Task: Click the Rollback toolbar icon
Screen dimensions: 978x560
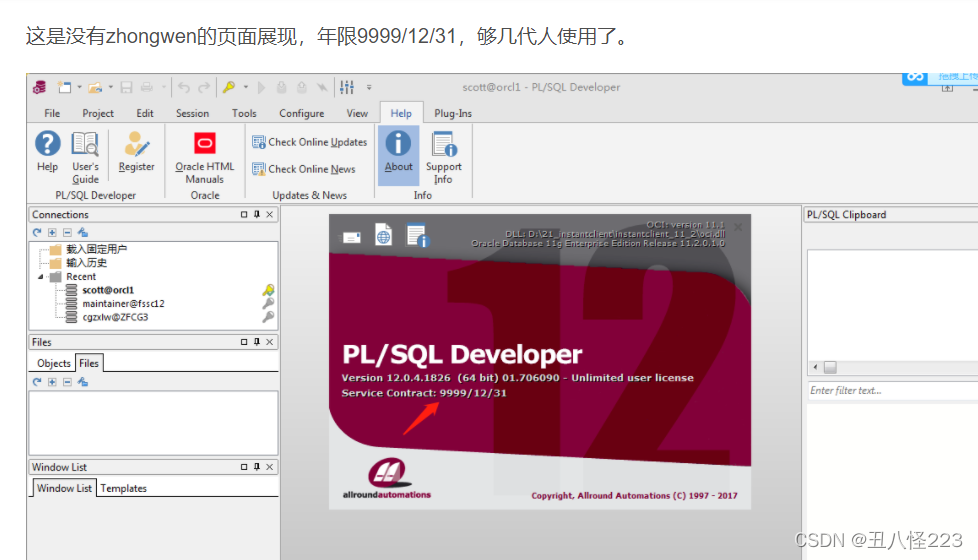Action: tap(301, 87)
